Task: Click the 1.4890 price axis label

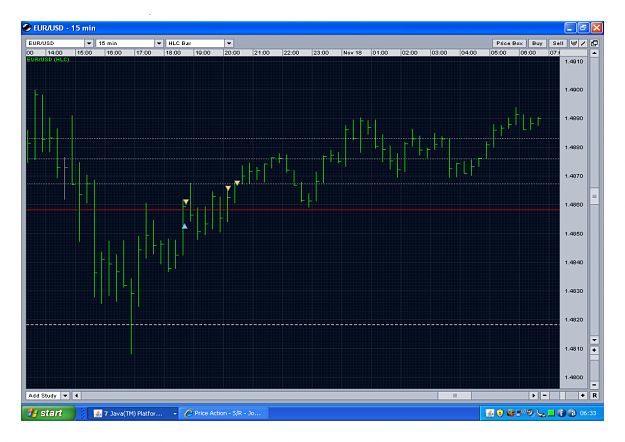Action: [574, 118]
